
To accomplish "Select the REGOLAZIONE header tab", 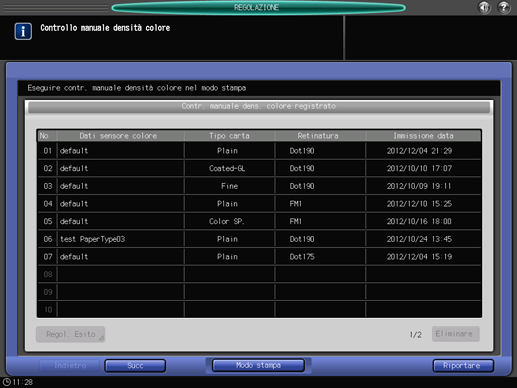I will click(x=258, y=7).
